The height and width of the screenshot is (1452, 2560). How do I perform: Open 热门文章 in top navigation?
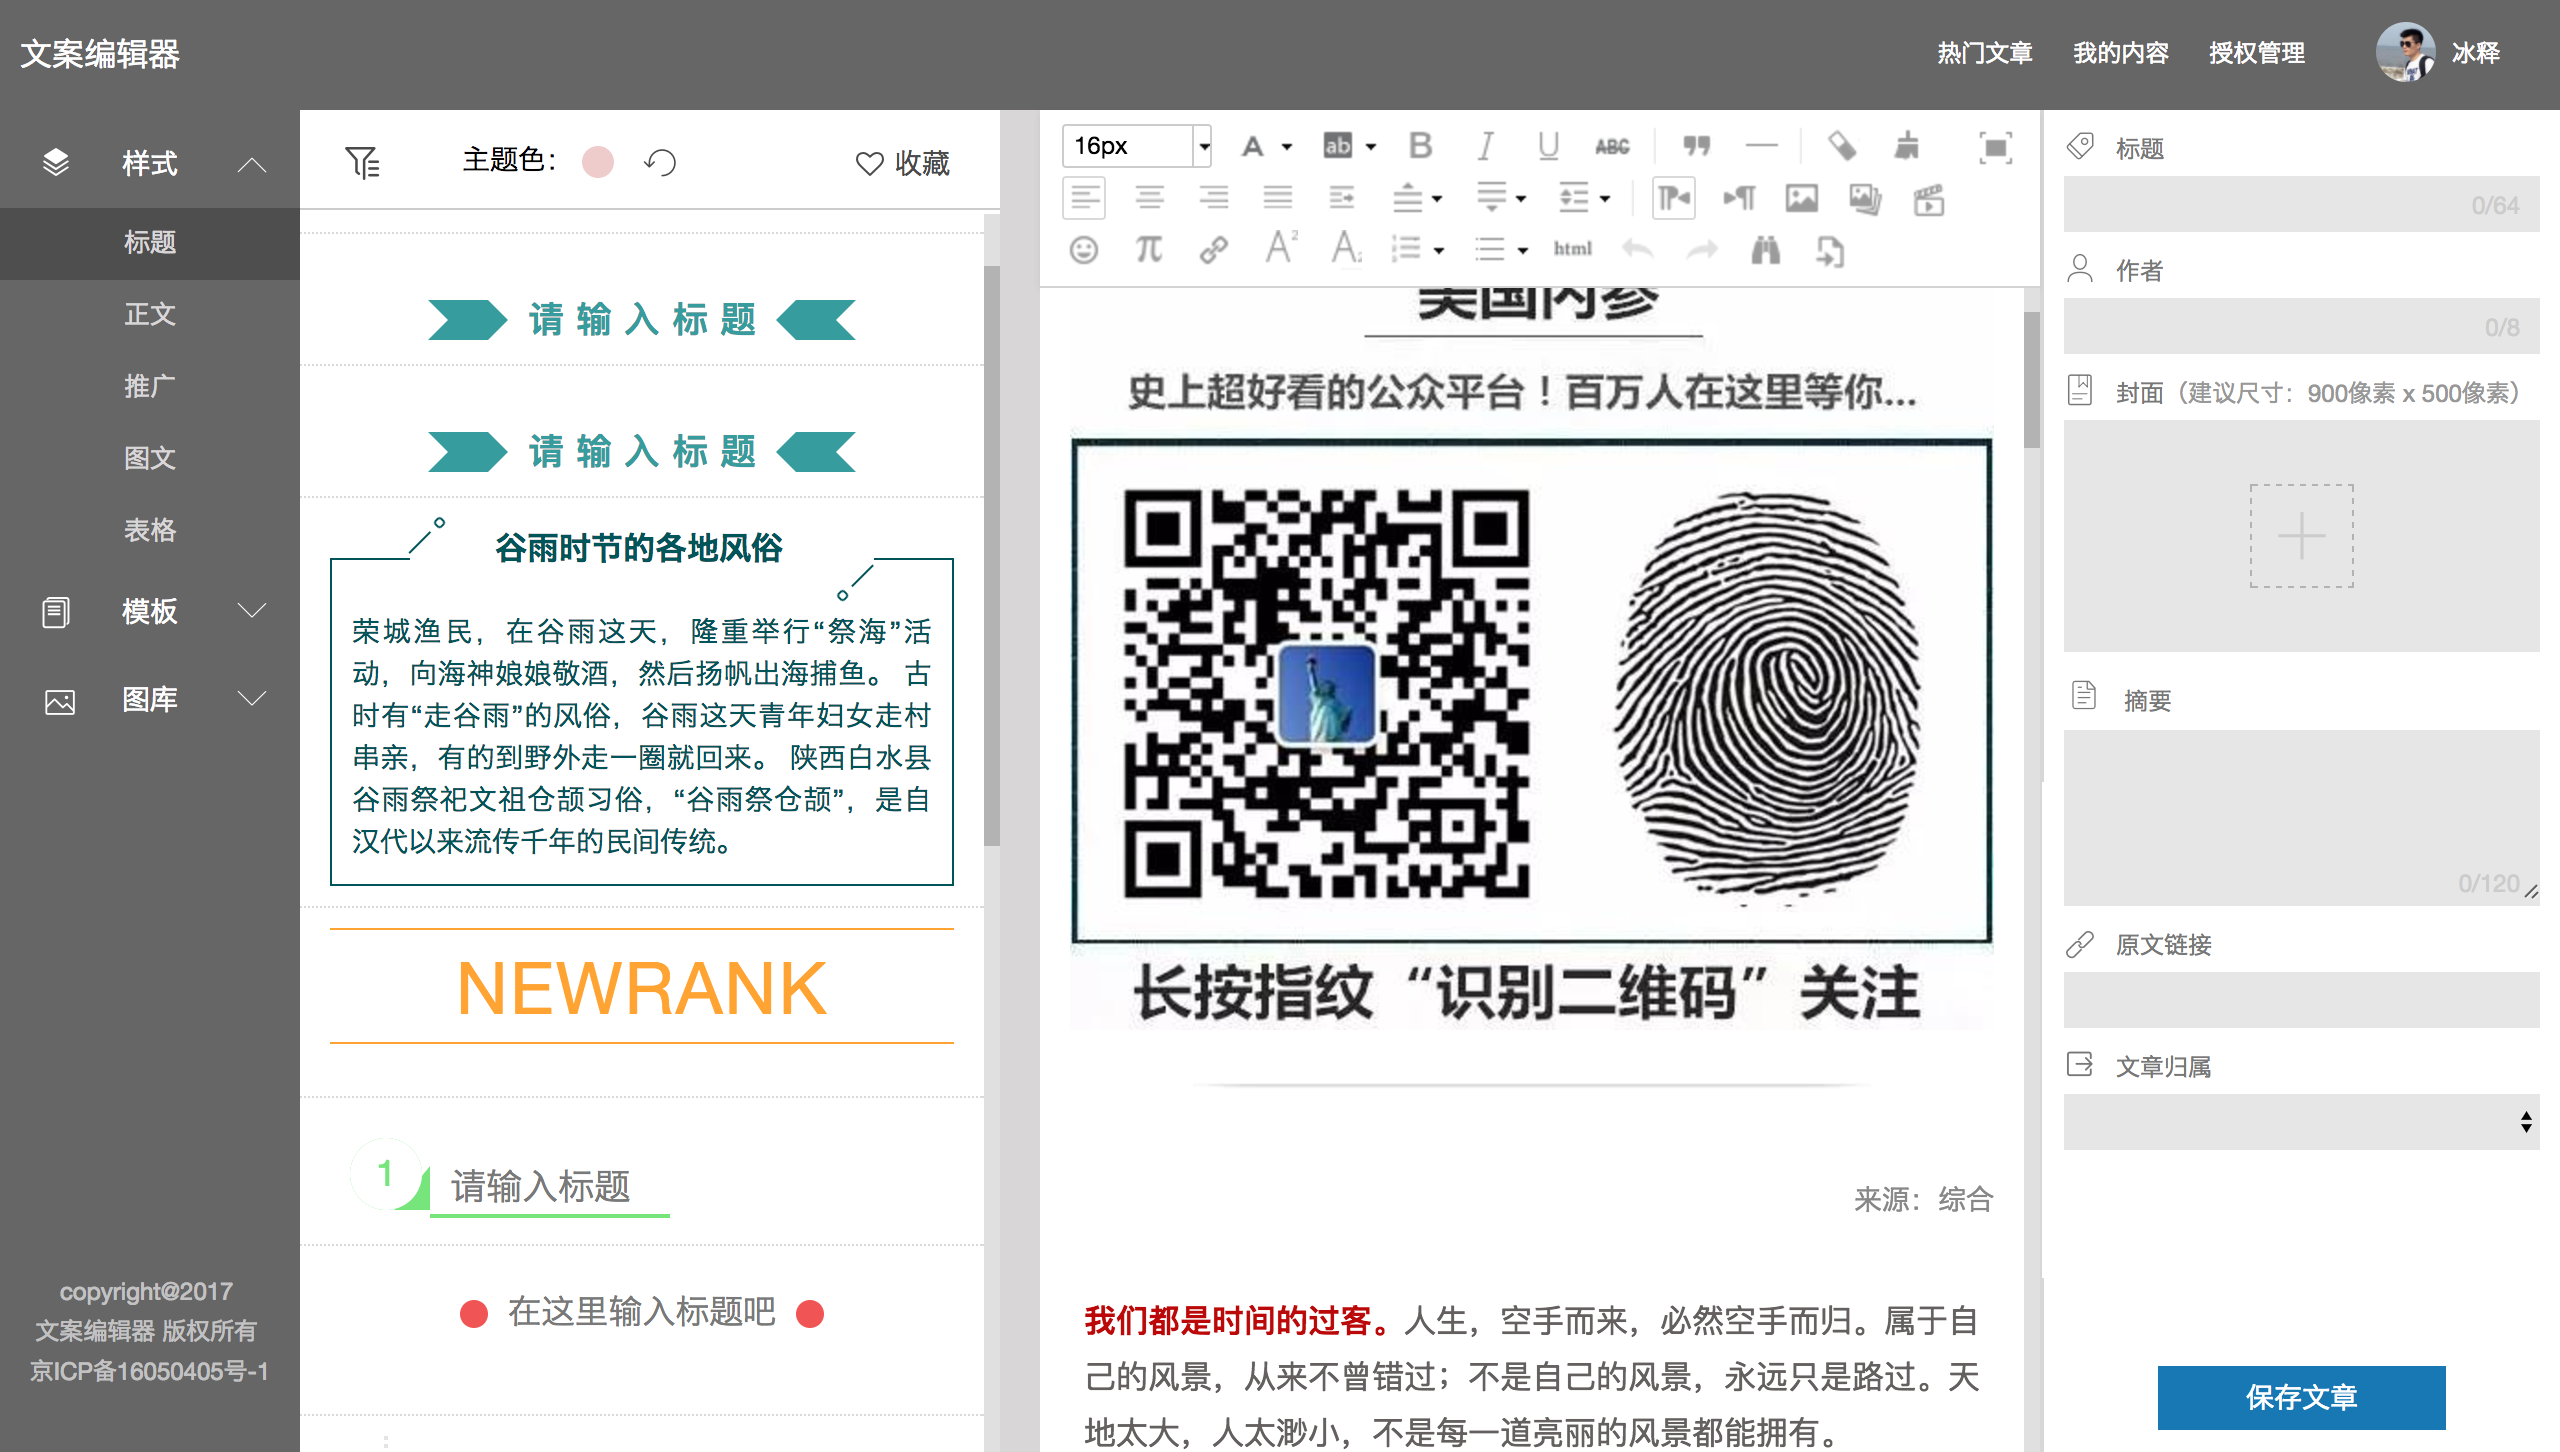[1984, 53]
